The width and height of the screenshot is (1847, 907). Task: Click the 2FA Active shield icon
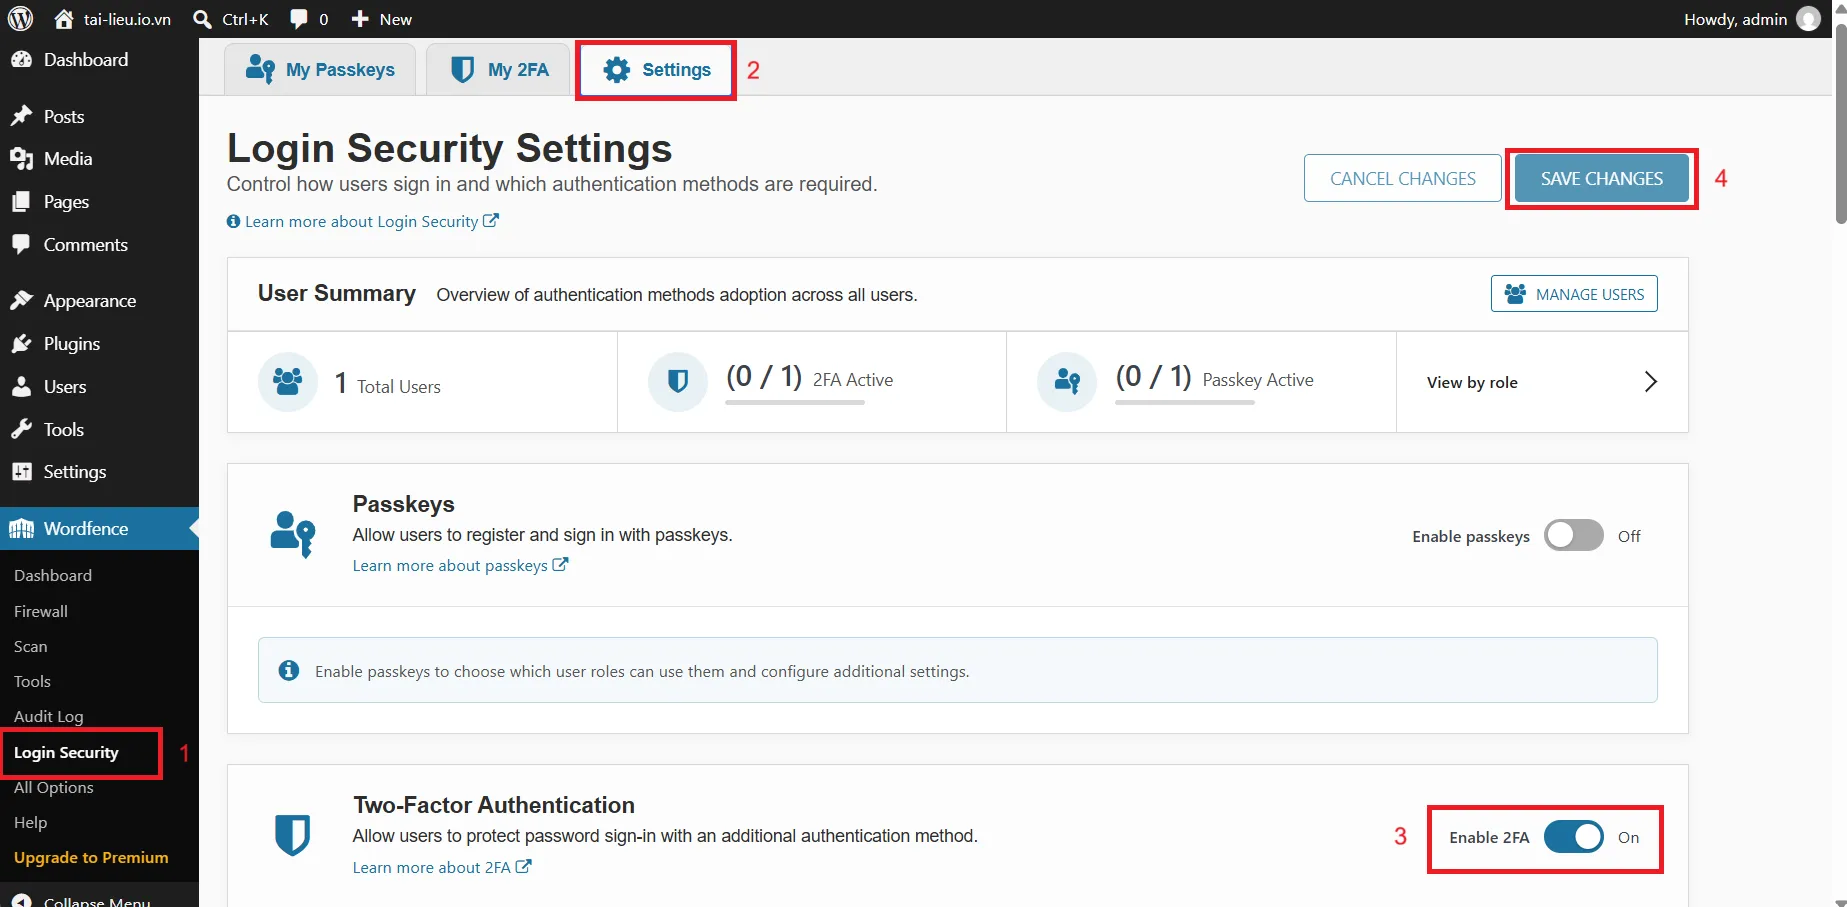[x=678, y=381]
